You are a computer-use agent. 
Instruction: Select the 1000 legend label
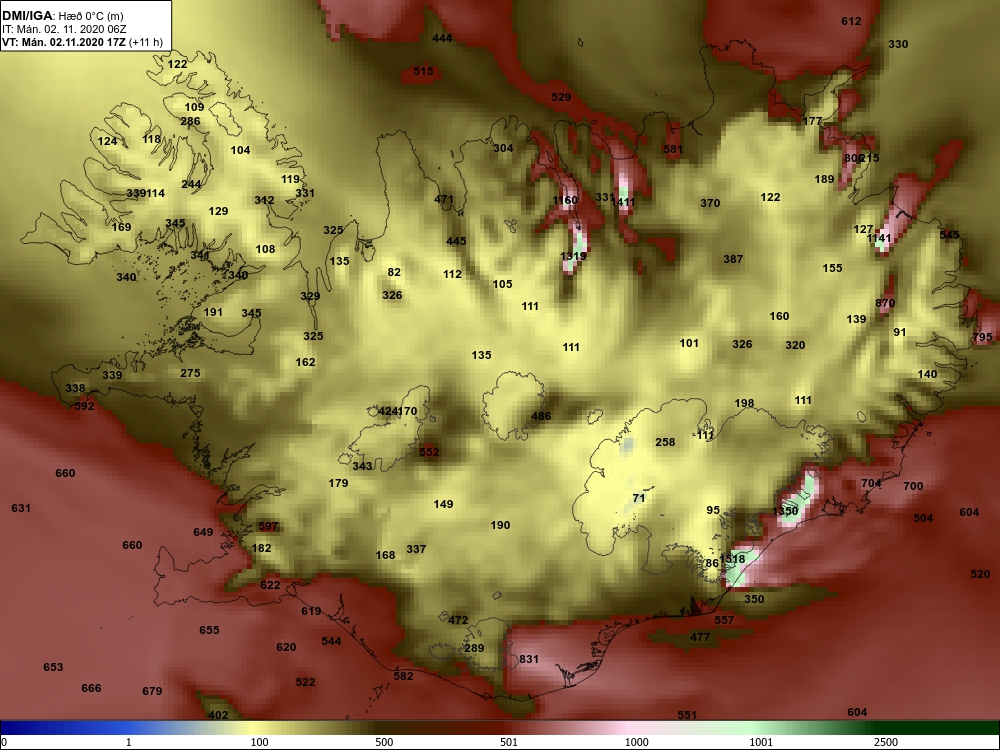[636, 743]
